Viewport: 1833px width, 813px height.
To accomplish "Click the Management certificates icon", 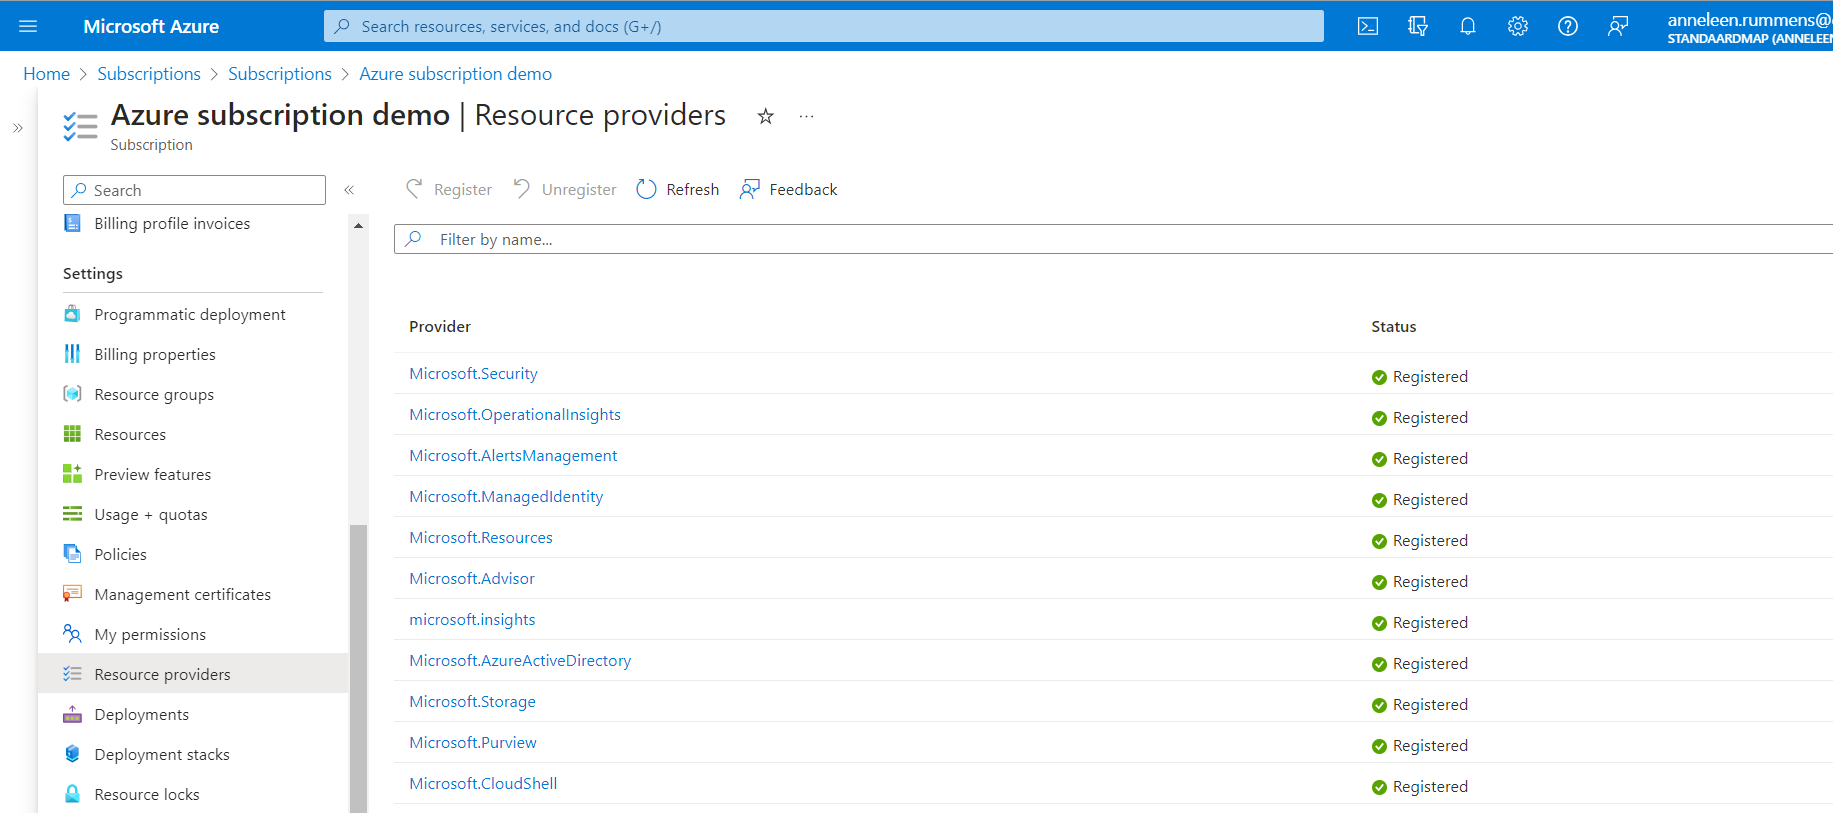I will click(72, 593).
